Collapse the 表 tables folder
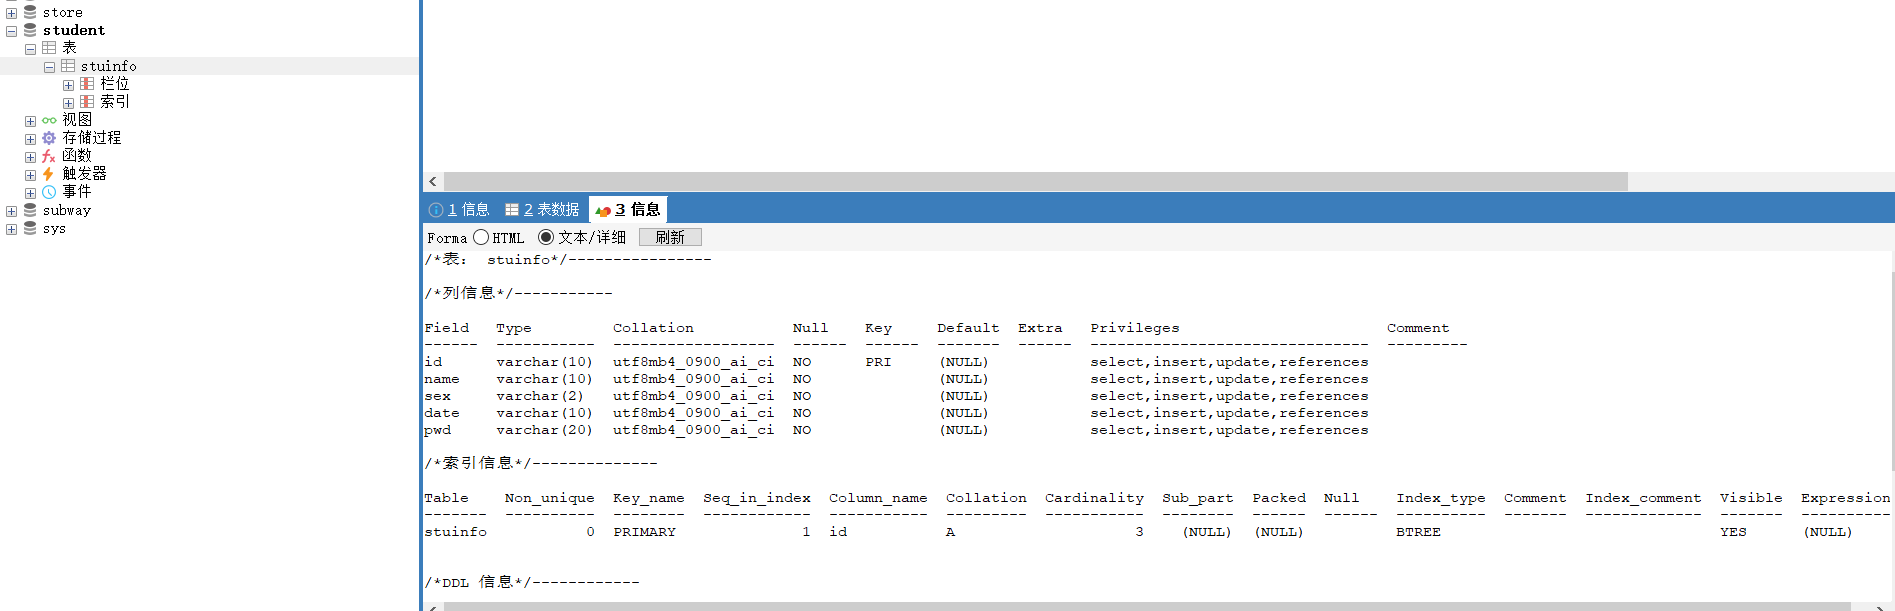The image size is (1895, 611). (30, 49)
